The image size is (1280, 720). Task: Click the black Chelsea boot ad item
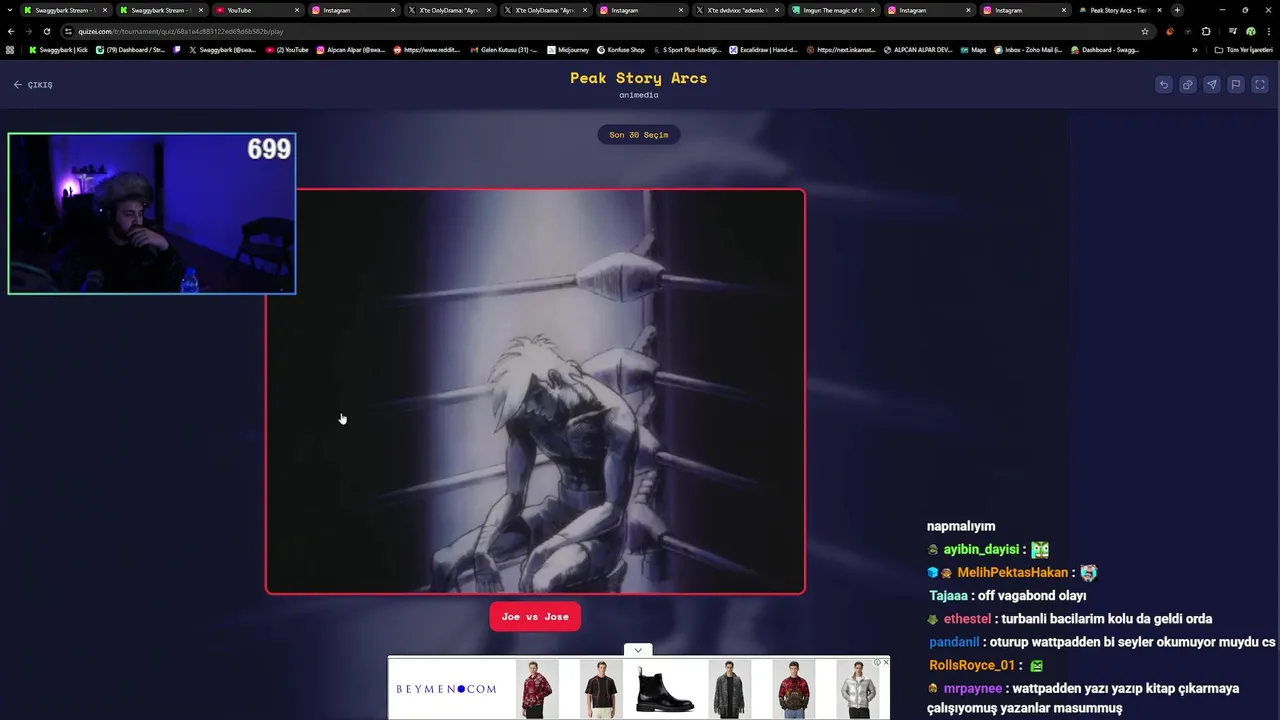click(665, 689)
